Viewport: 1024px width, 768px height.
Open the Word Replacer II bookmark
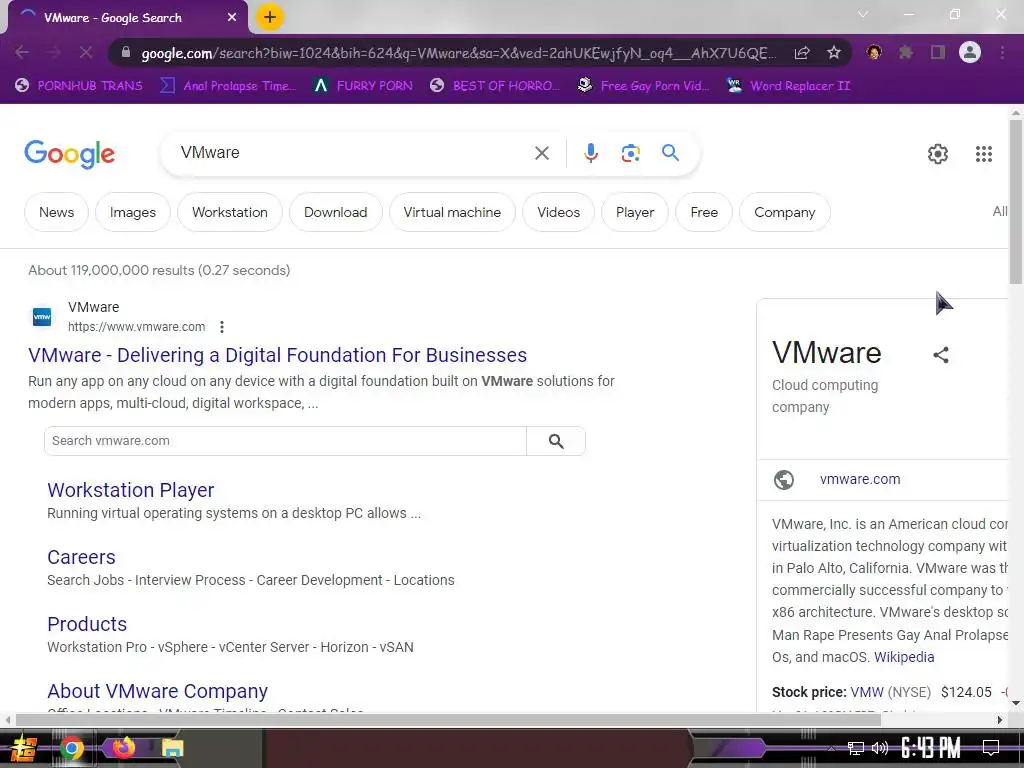788,86
